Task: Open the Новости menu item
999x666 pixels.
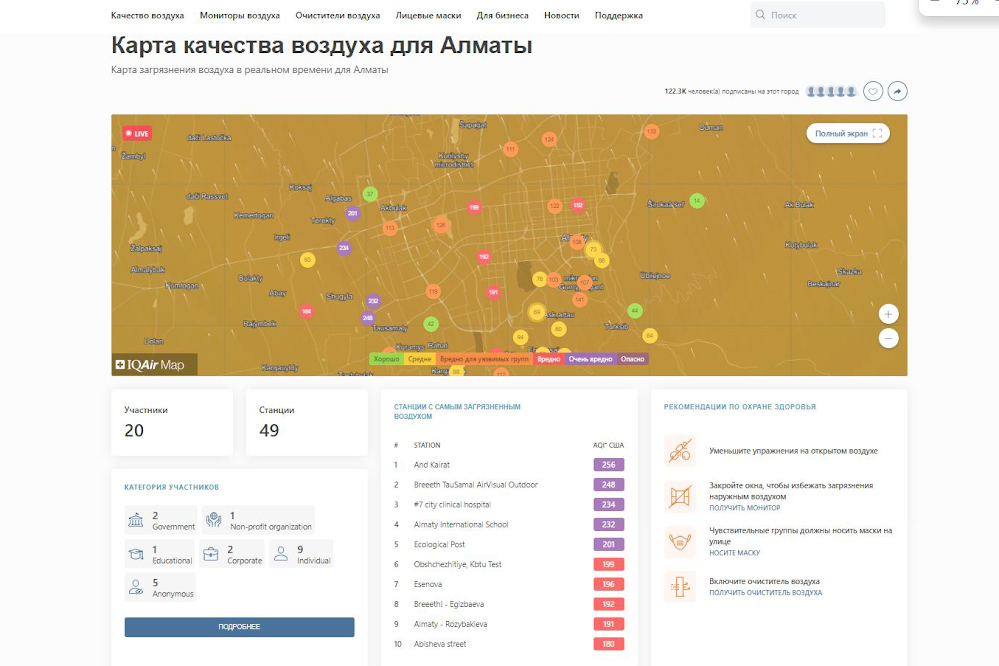Action: tap(561, 16)
